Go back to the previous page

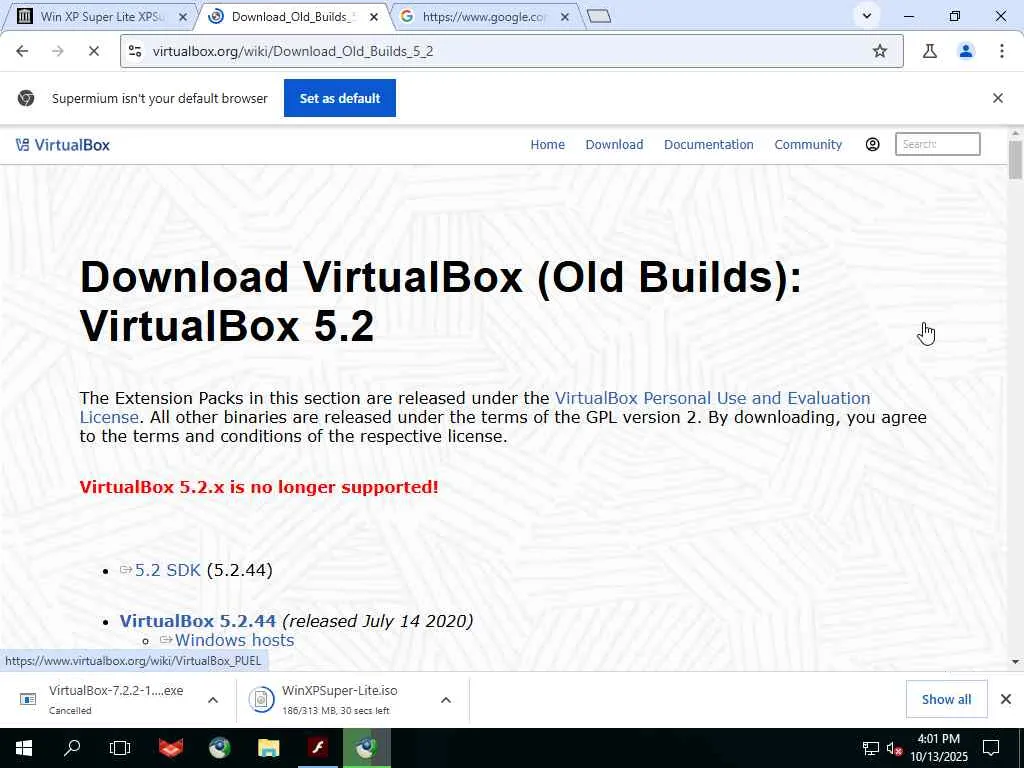pos(22,51)
